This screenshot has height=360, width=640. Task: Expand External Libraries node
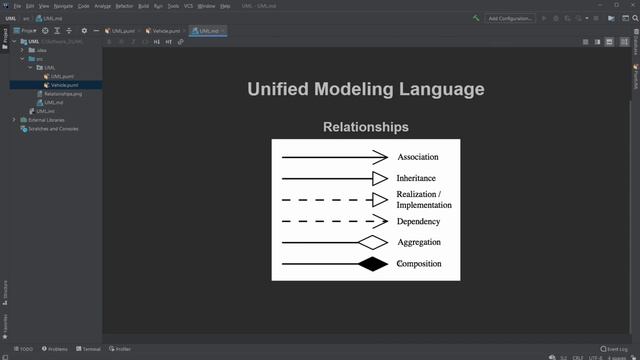click(x=14, y=120)
